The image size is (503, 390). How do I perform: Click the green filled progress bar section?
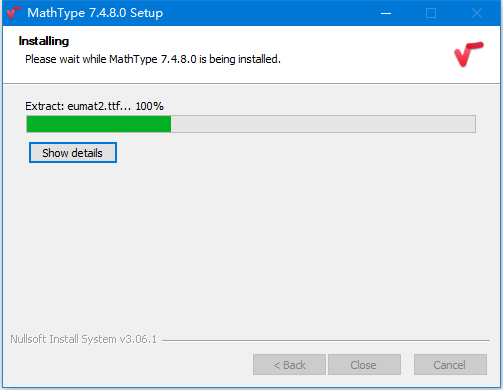click(x=99, y=124)
